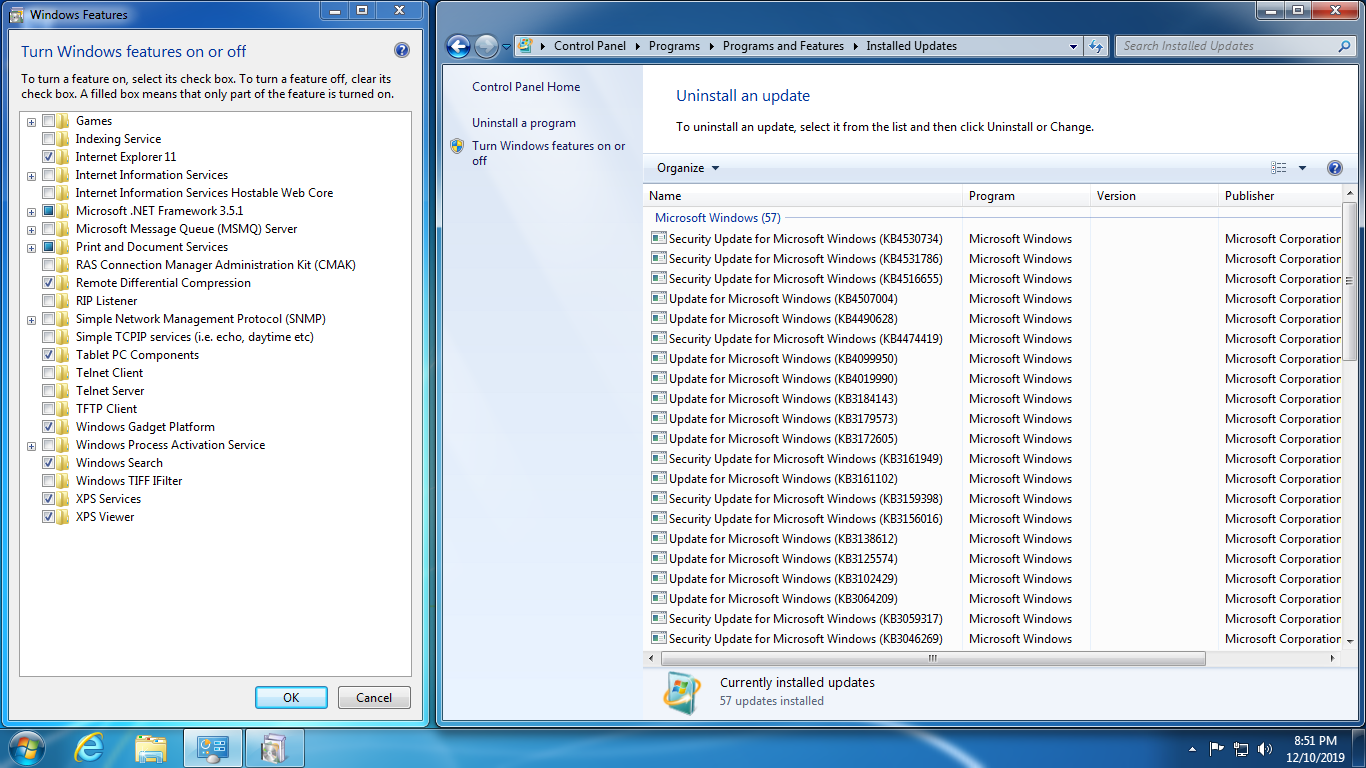Open Windows Explorer from the taskbar
The image size is (1366, 768).
(x=151, y=747)
